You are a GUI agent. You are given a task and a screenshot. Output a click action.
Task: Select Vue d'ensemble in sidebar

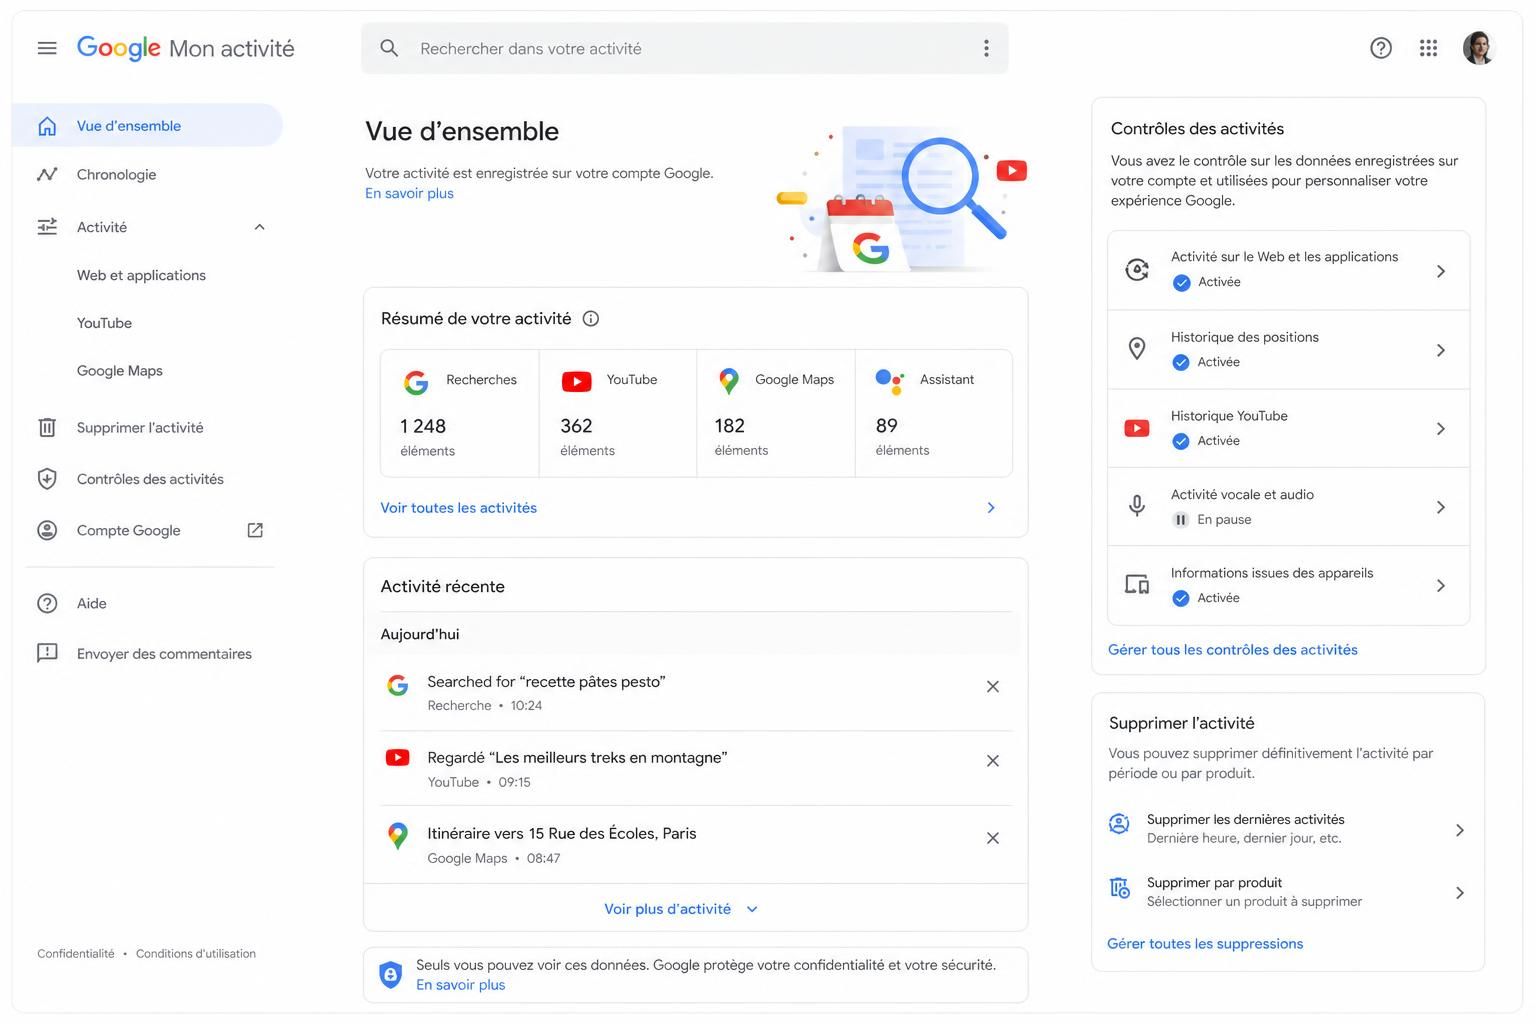[x=148, y=126]
